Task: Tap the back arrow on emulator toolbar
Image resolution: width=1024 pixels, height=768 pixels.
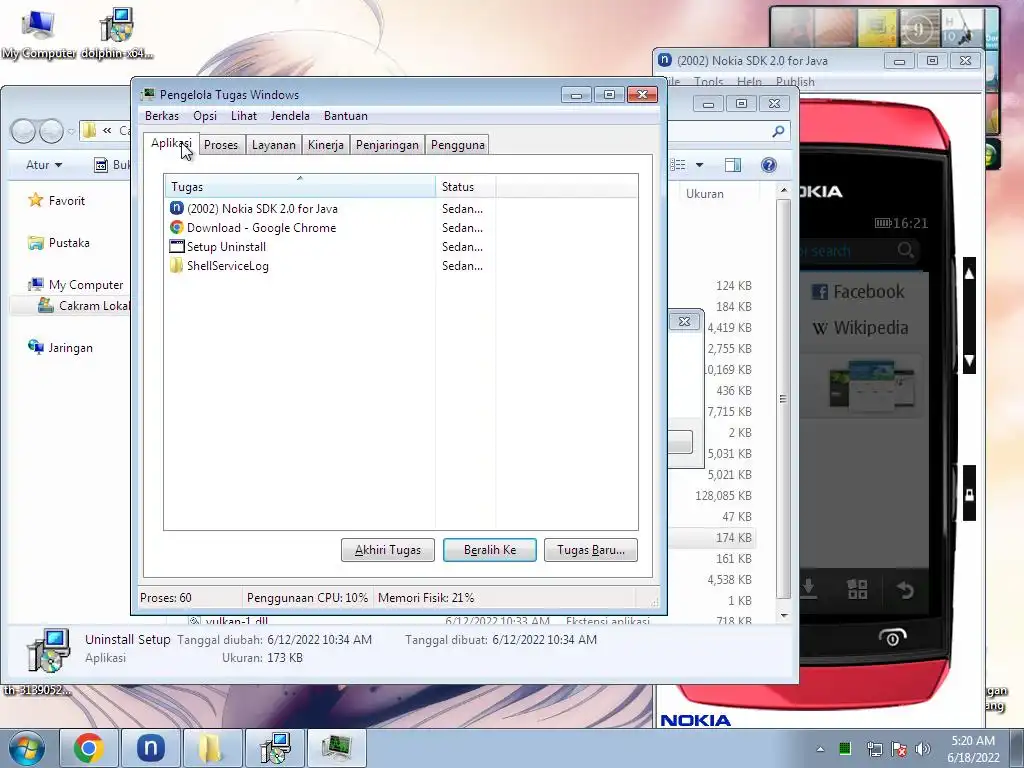Action: pyautogui.click(x=905, y=590)
